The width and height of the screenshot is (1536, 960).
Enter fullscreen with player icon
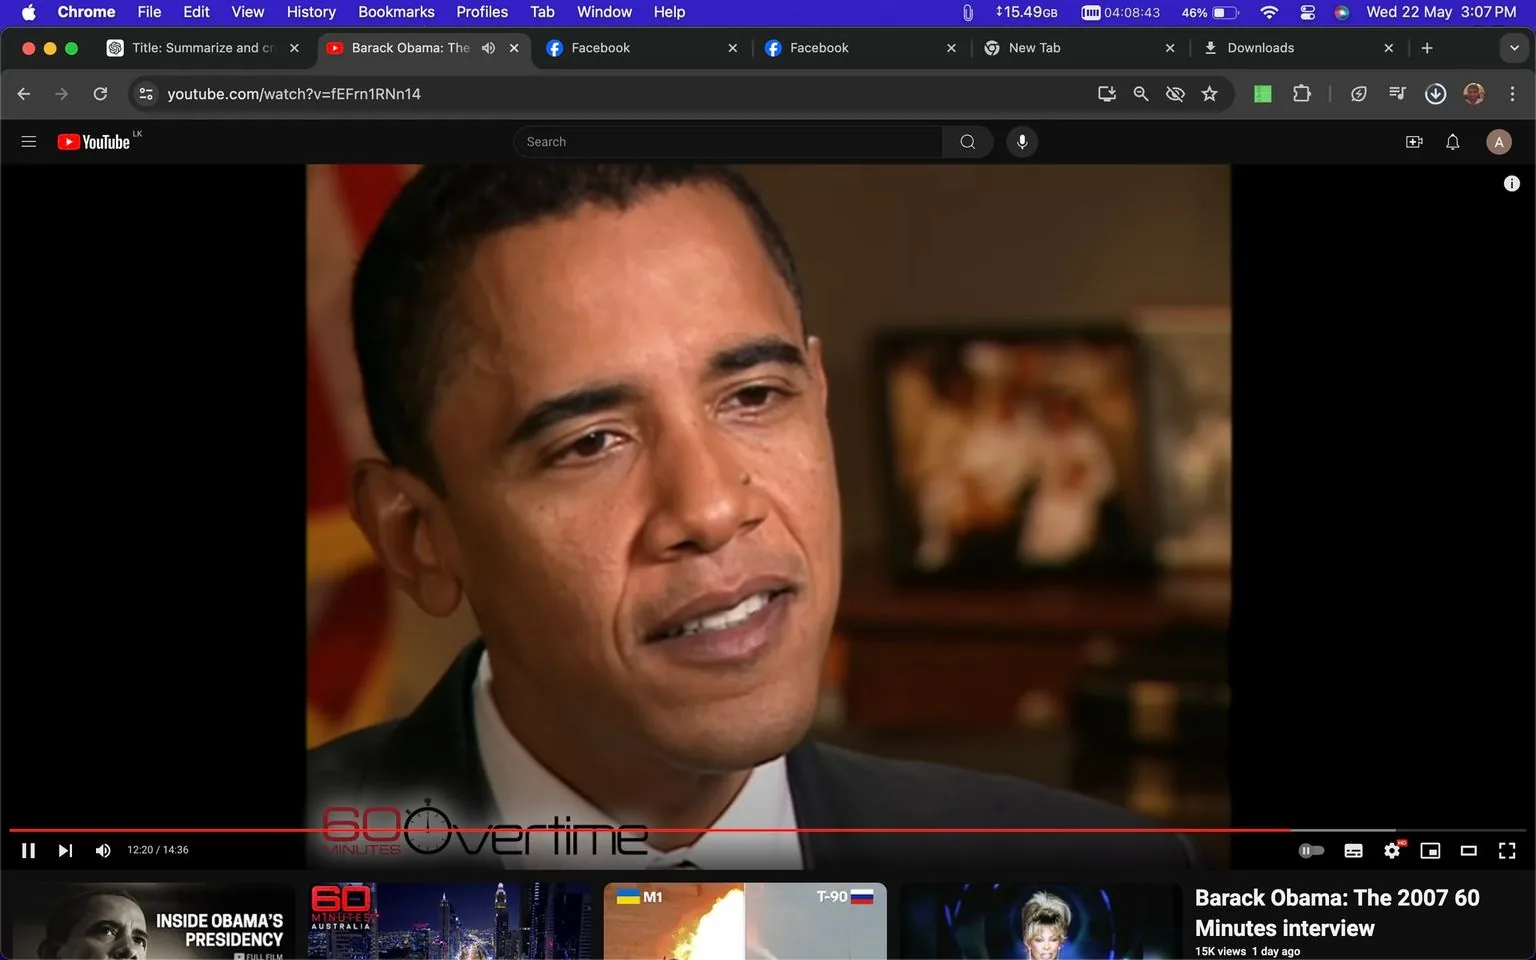point(1507,850)
